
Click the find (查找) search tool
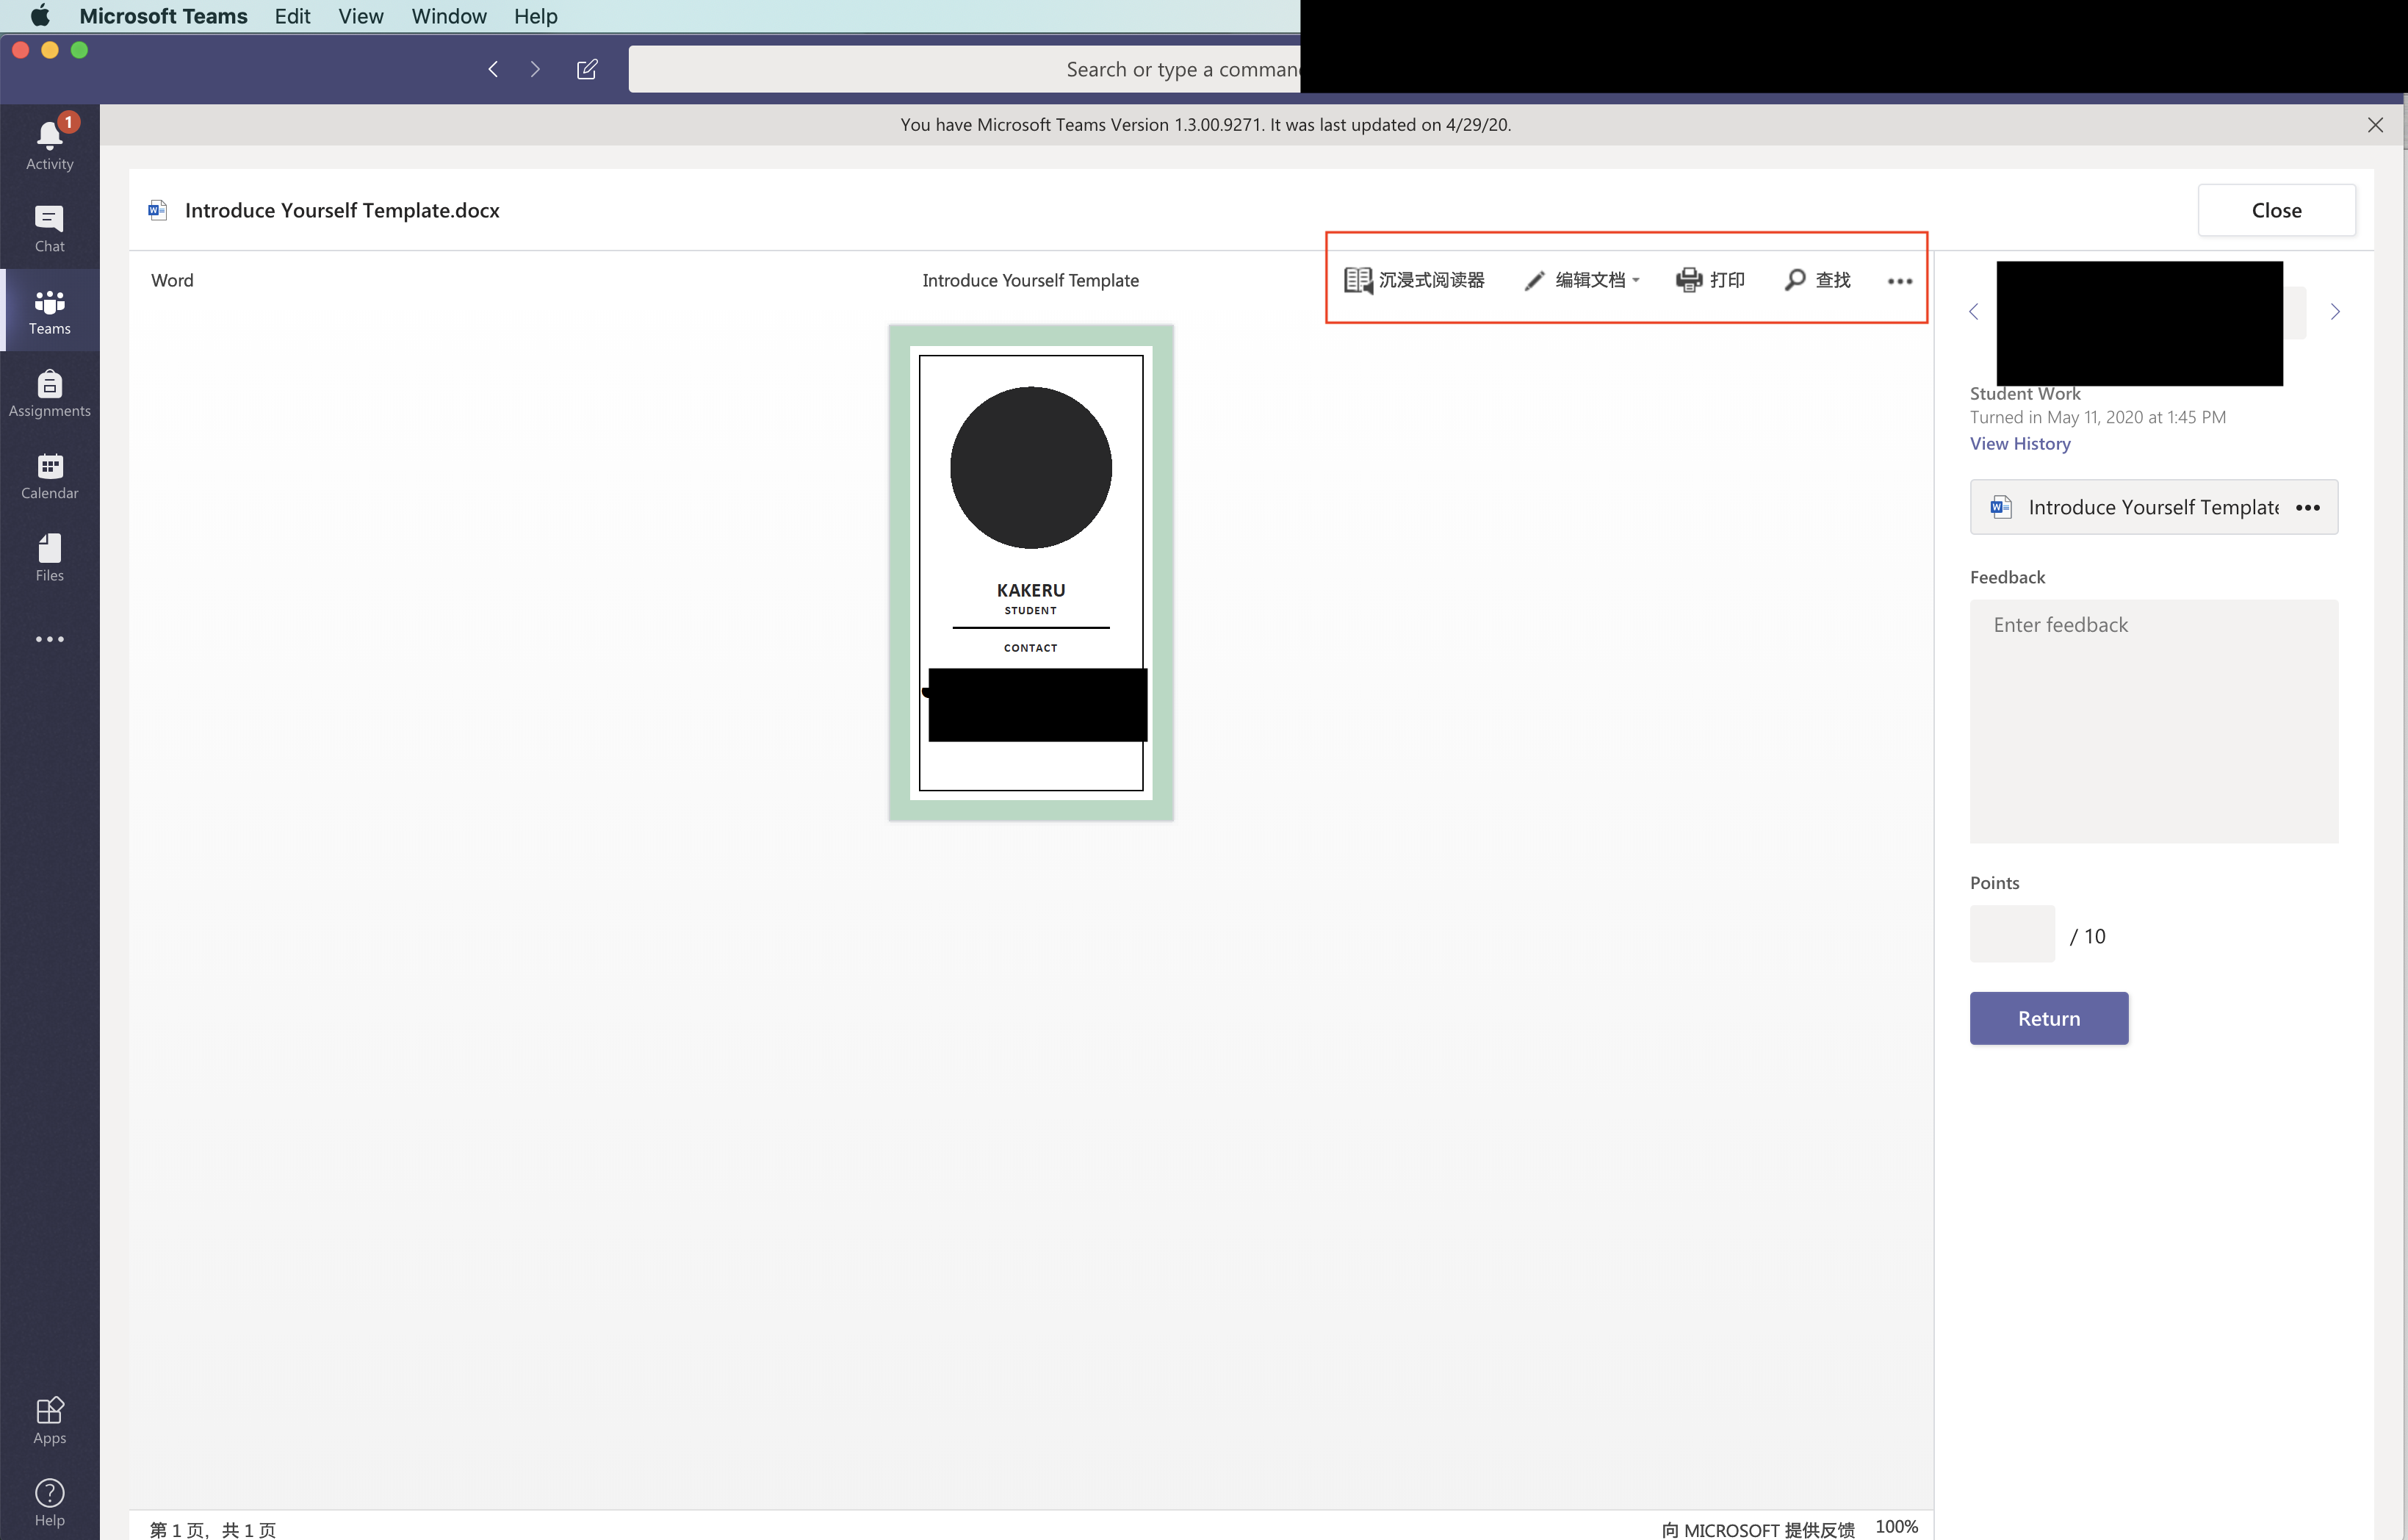(x=1818, y=280)
